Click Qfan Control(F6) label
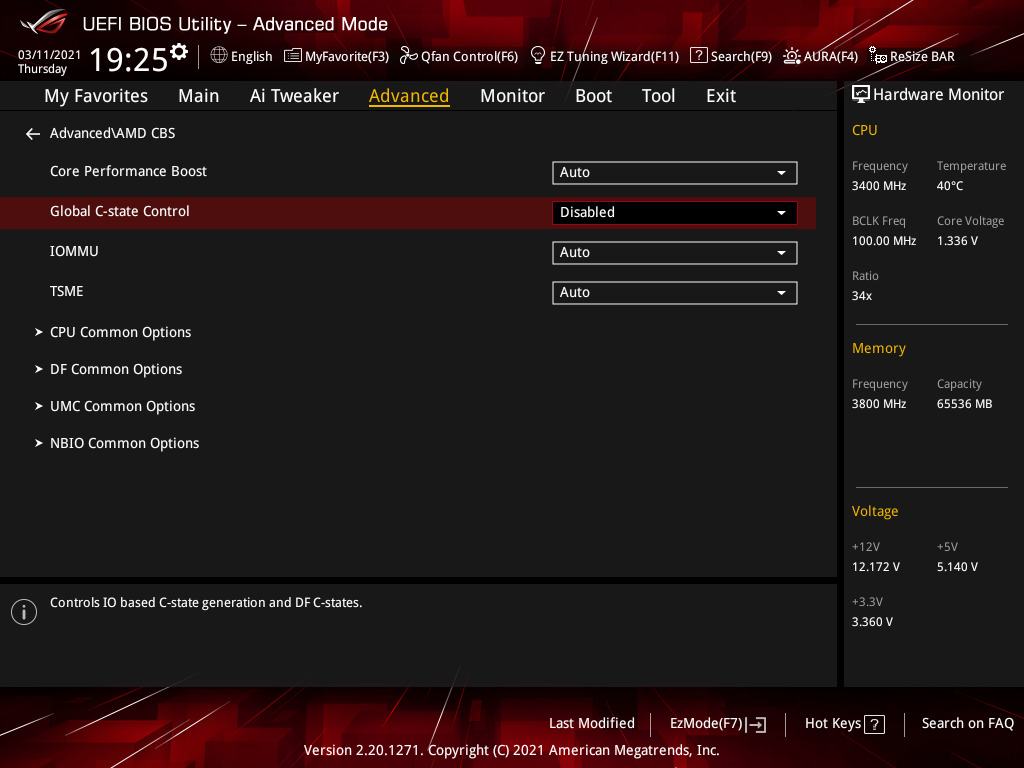Viewport: 1024px width, 768px height. (x=470, y=57)
